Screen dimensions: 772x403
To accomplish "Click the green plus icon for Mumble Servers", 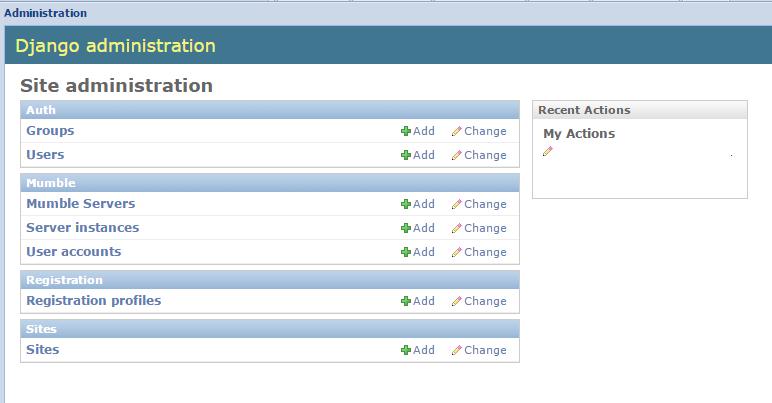I will pos(406,204).
